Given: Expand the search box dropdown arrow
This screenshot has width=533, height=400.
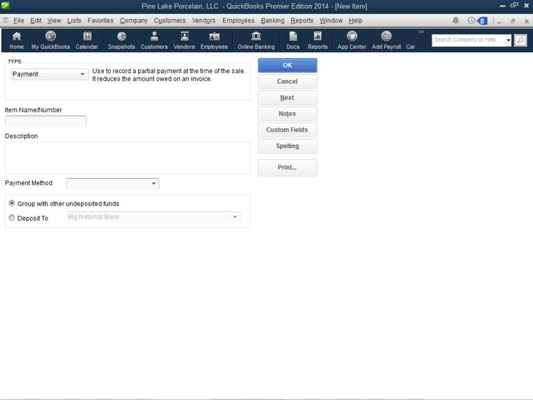Looking at the screenshot, I should pos(508,40).
